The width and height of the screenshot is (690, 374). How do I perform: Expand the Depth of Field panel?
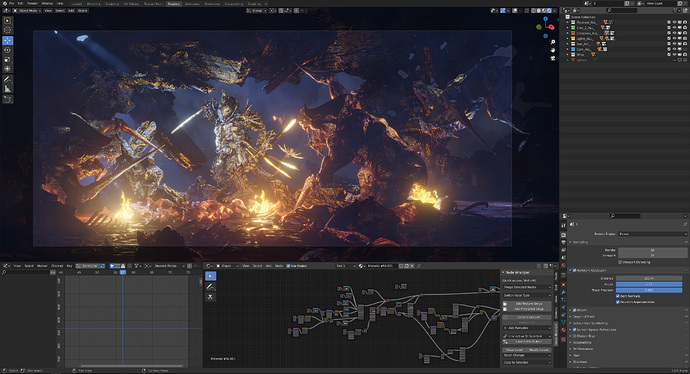(x=584, y=316)
